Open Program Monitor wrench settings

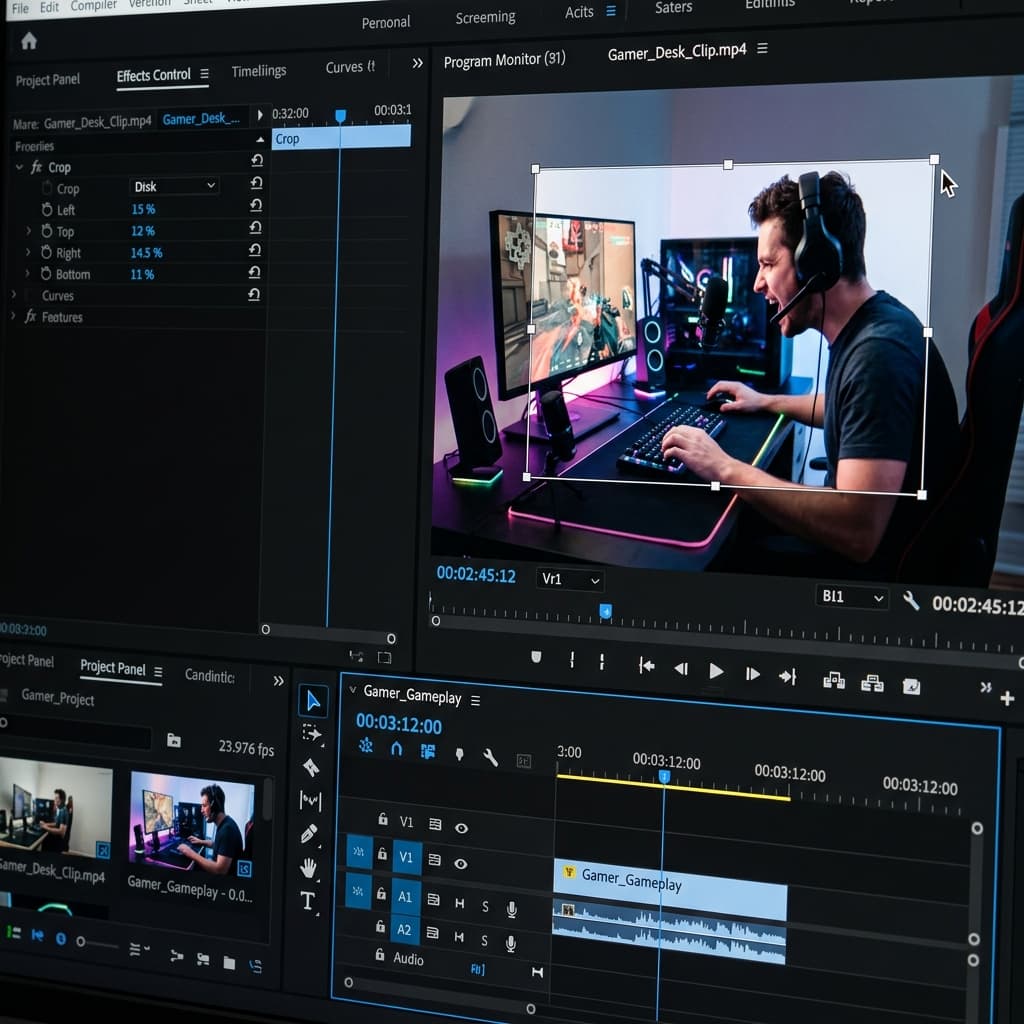pos(911,600)
